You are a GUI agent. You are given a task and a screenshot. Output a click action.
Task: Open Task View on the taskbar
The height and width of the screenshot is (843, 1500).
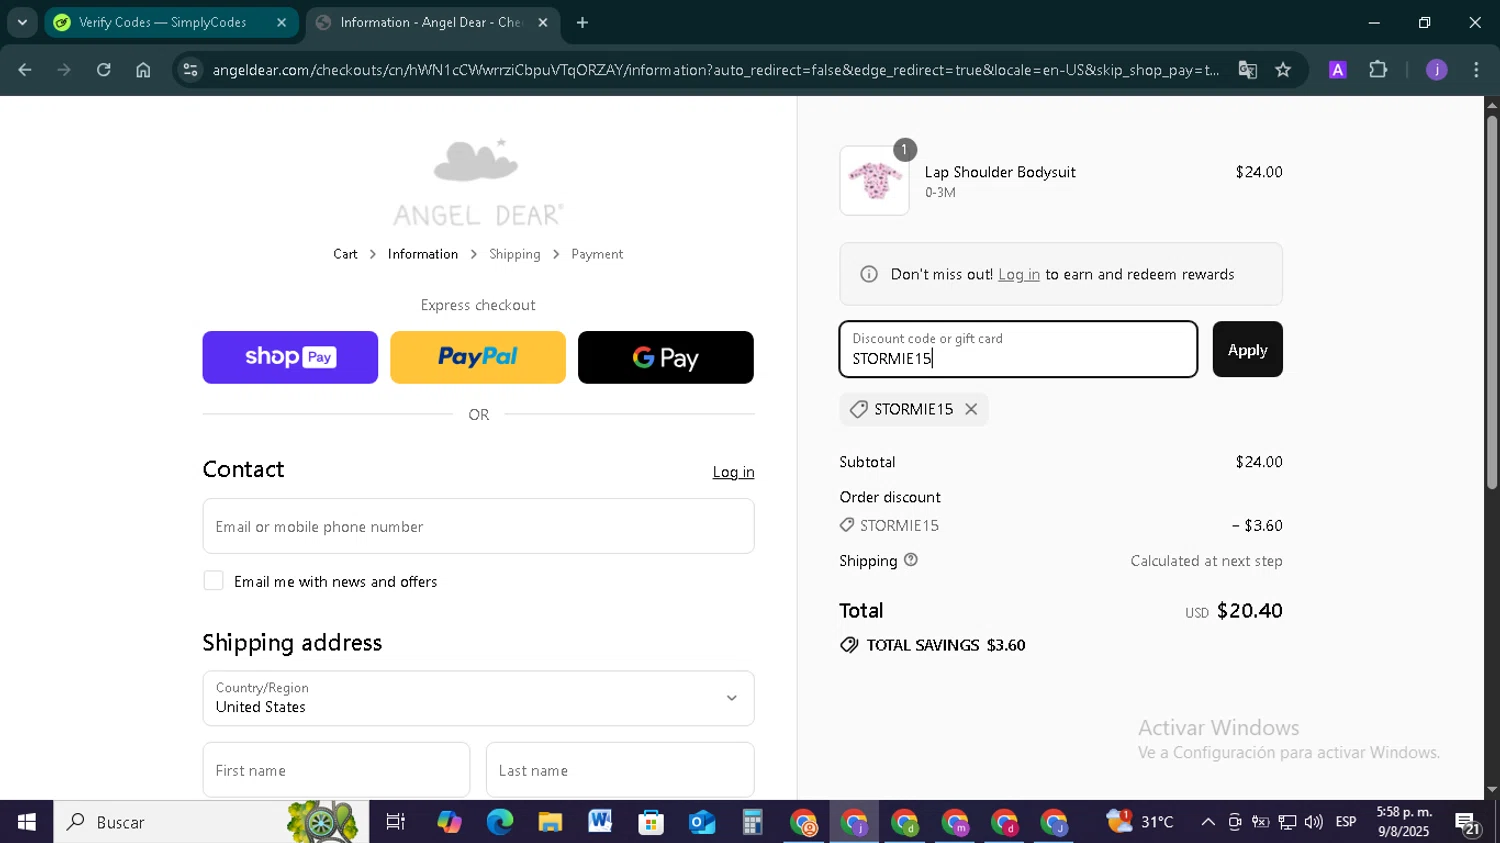(x=396, y=822)
